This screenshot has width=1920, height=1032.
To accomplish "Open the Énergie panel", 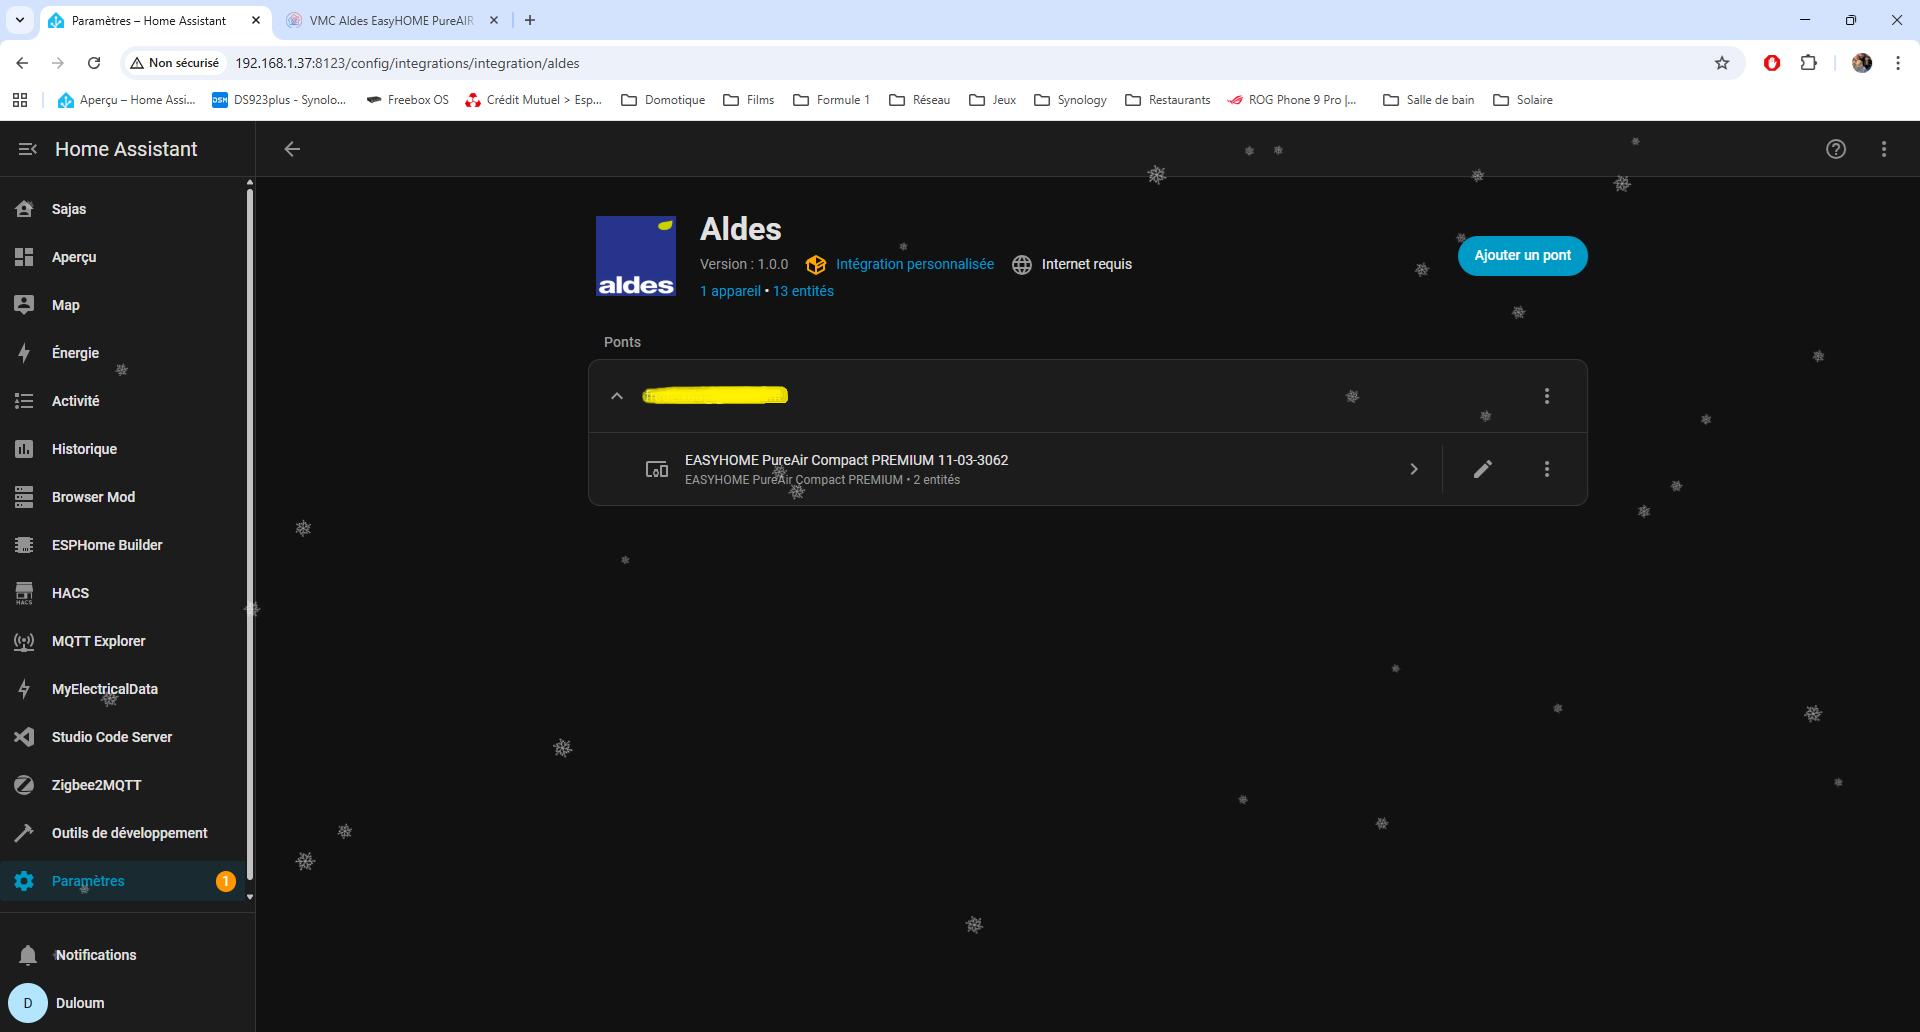I will [123, 353].
